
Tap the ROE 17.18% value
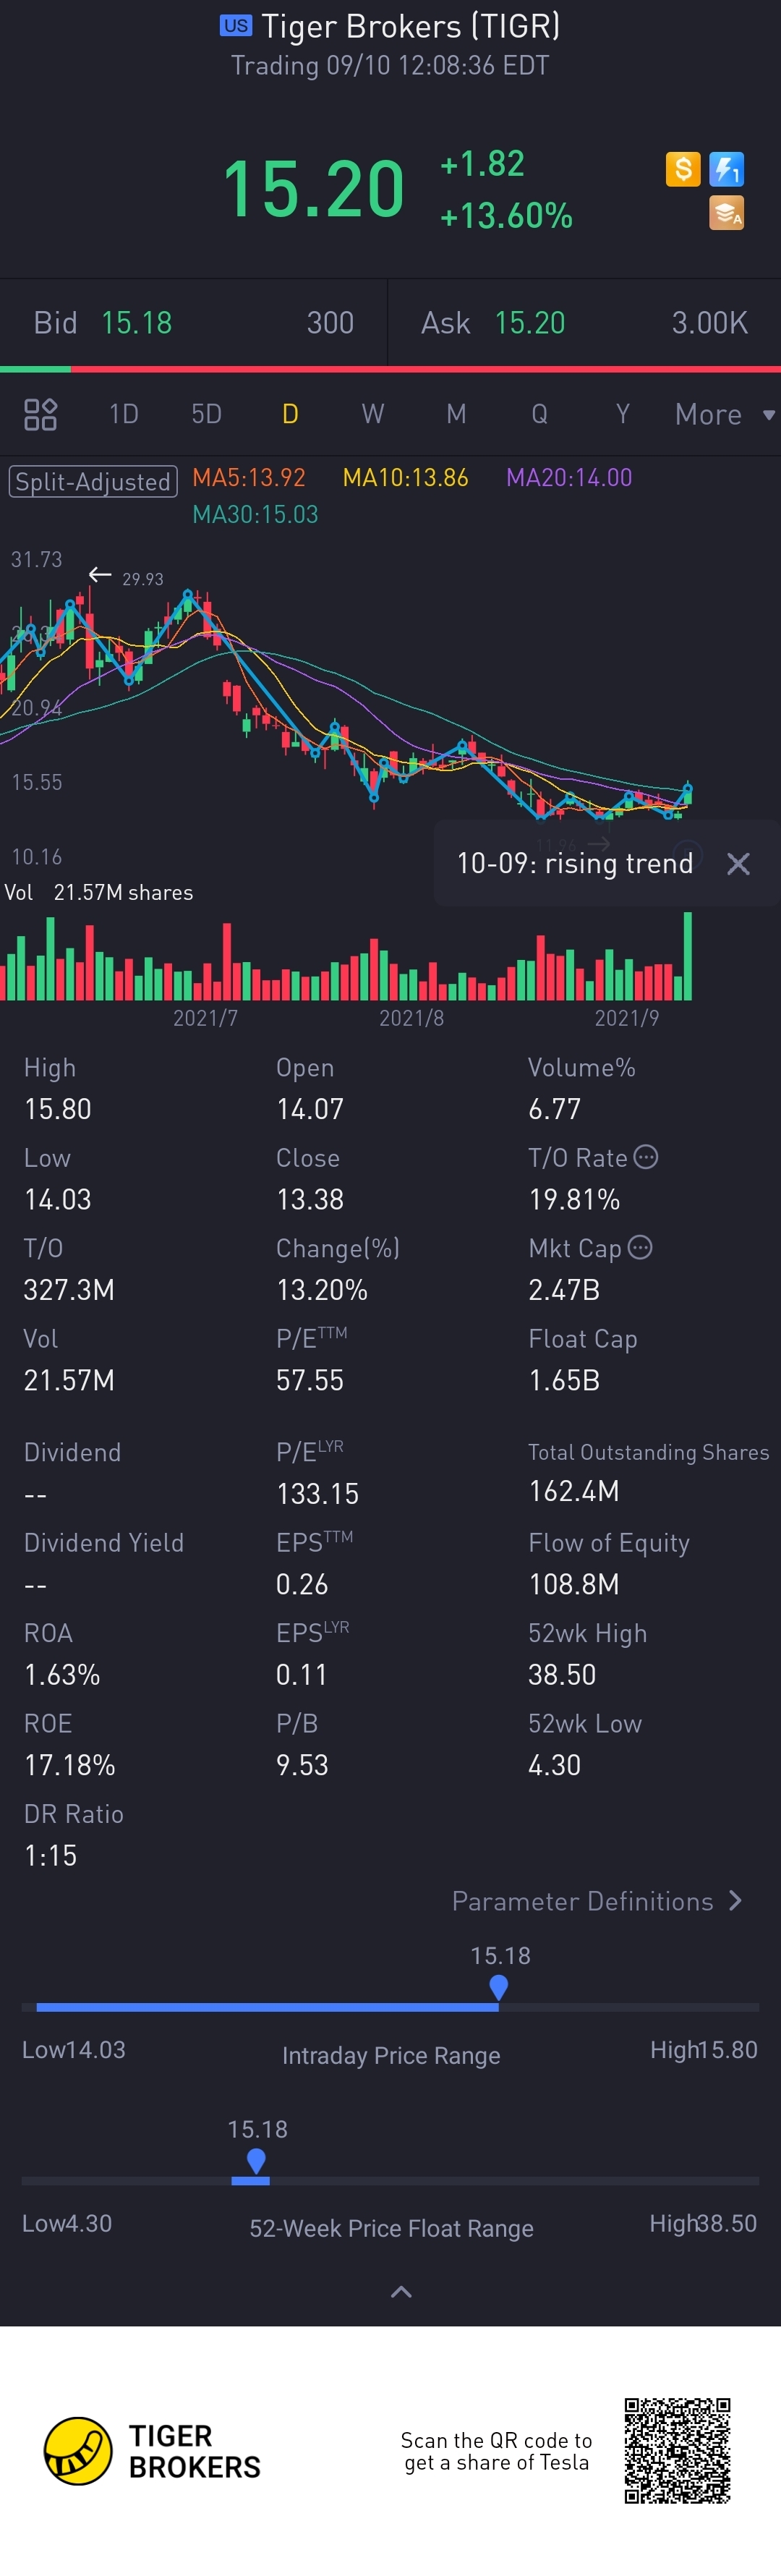[69, 1765]
